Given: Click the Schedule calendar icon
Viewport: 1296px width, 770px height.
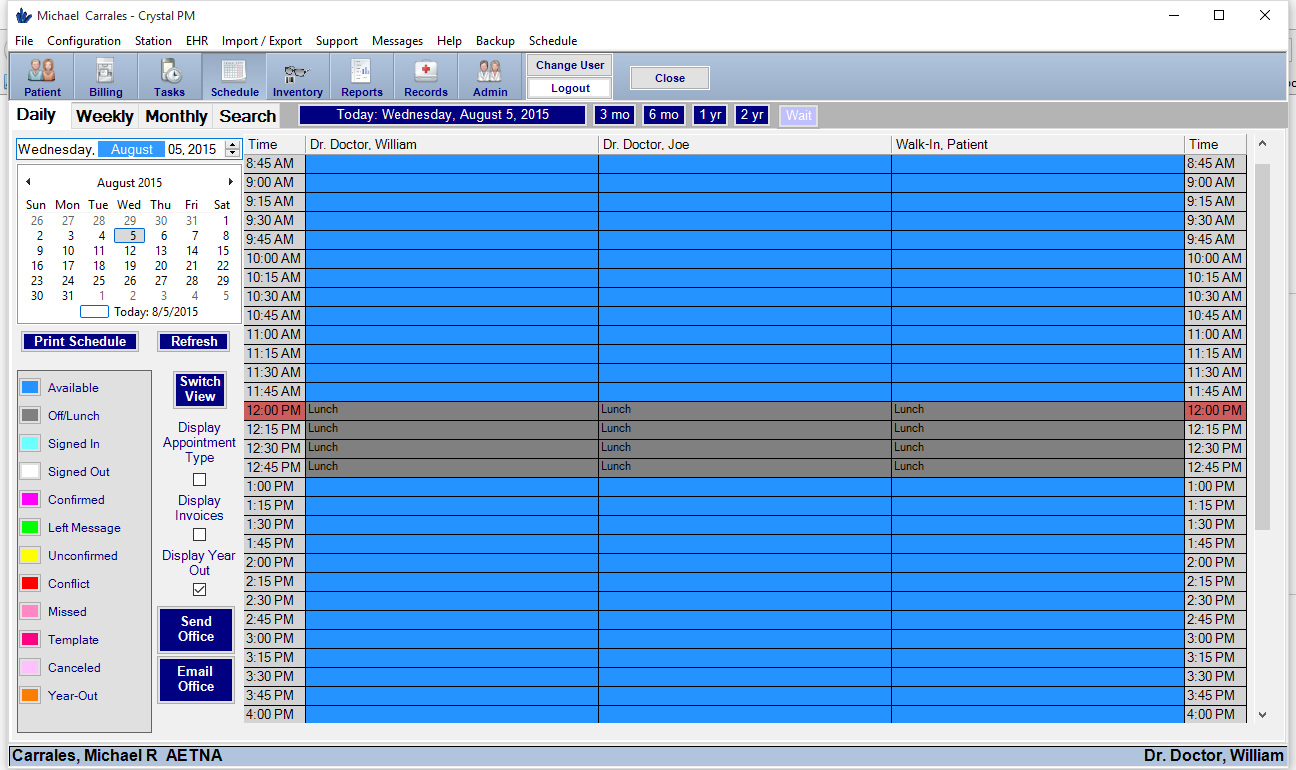Looking at the screenshot, I should (234, 76).
